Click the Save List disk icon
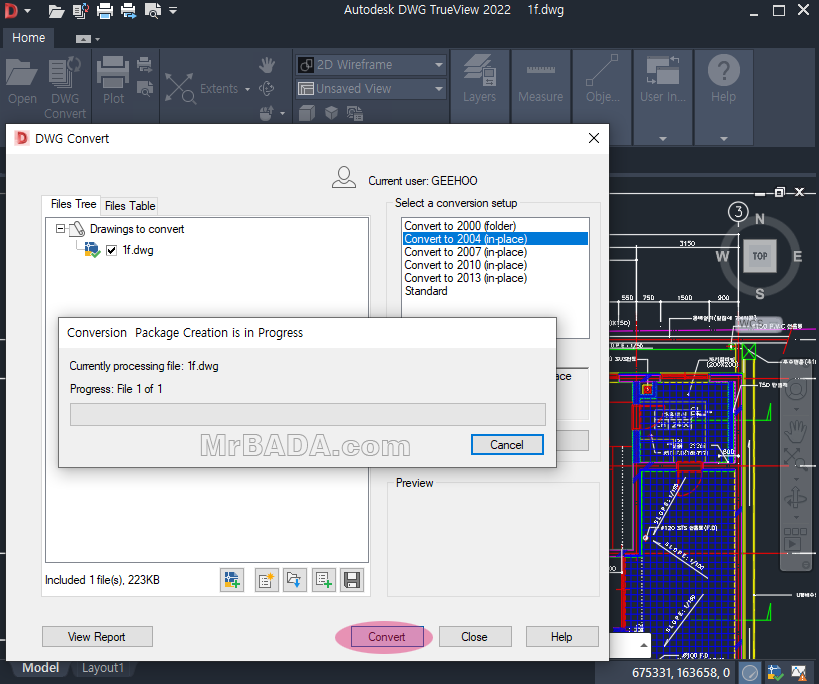The image size is (819, 684). coord(352,580)
